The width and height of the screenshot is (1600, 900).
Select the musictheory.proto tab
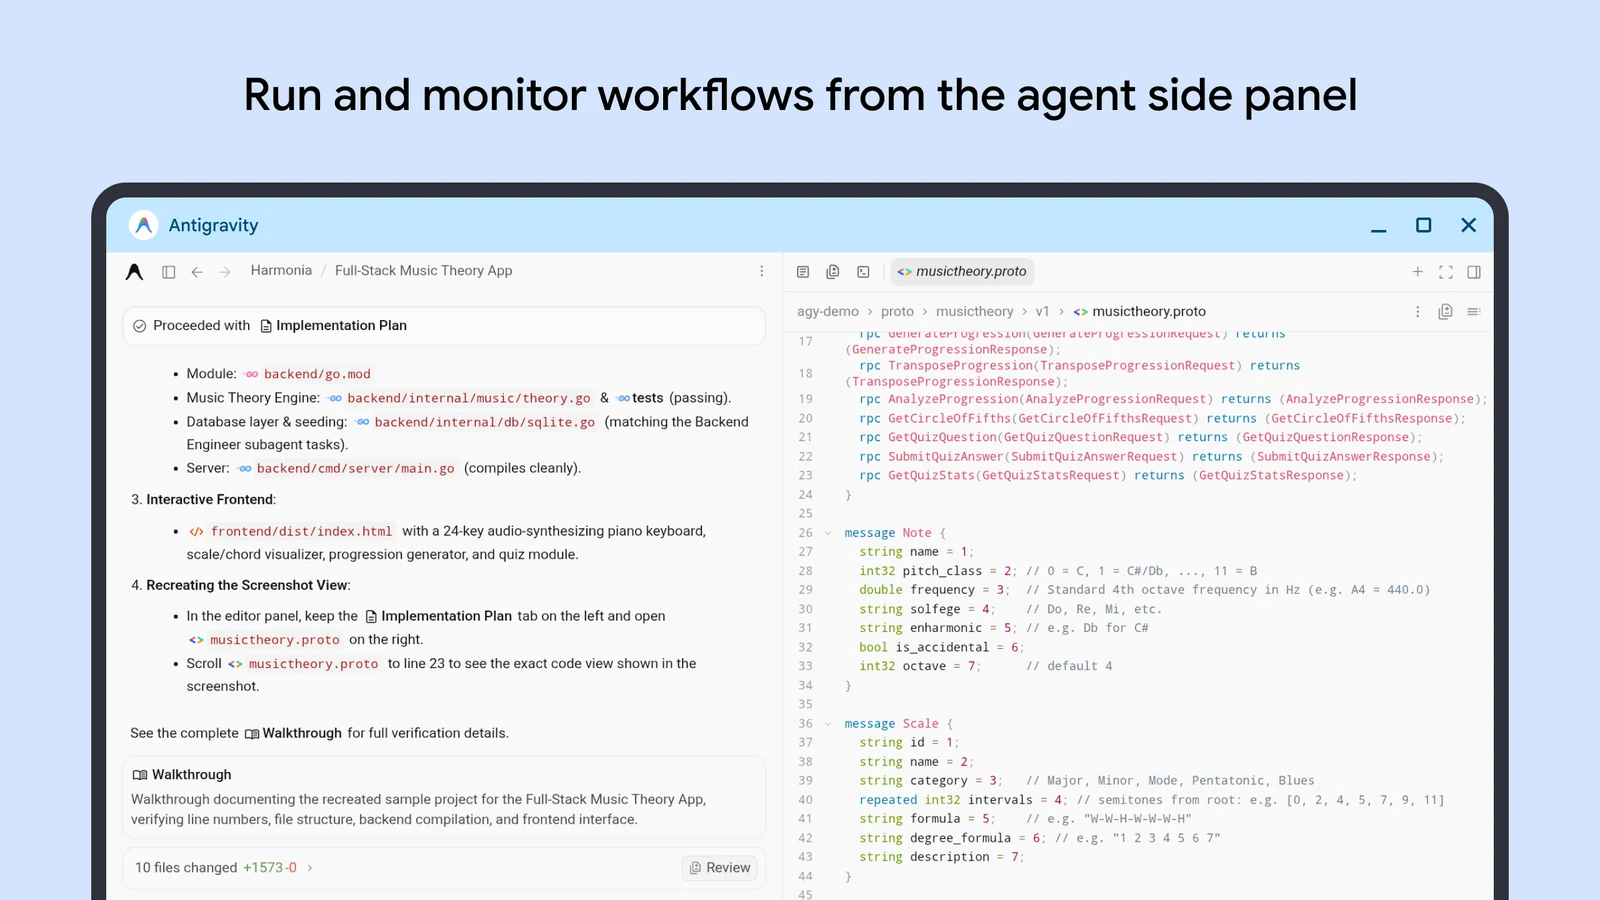962,271
